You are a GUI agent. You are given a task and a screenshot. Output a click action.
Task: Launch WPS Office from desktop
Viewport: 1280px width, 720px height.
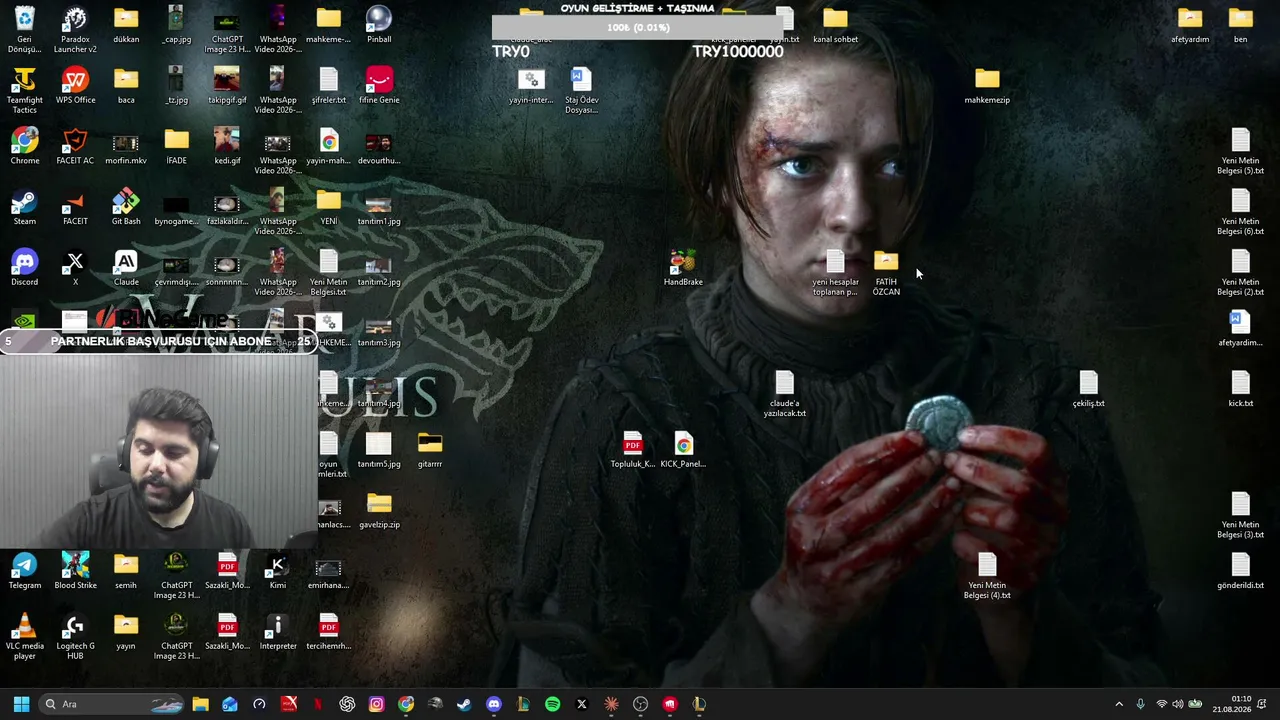tap(75, 85)
